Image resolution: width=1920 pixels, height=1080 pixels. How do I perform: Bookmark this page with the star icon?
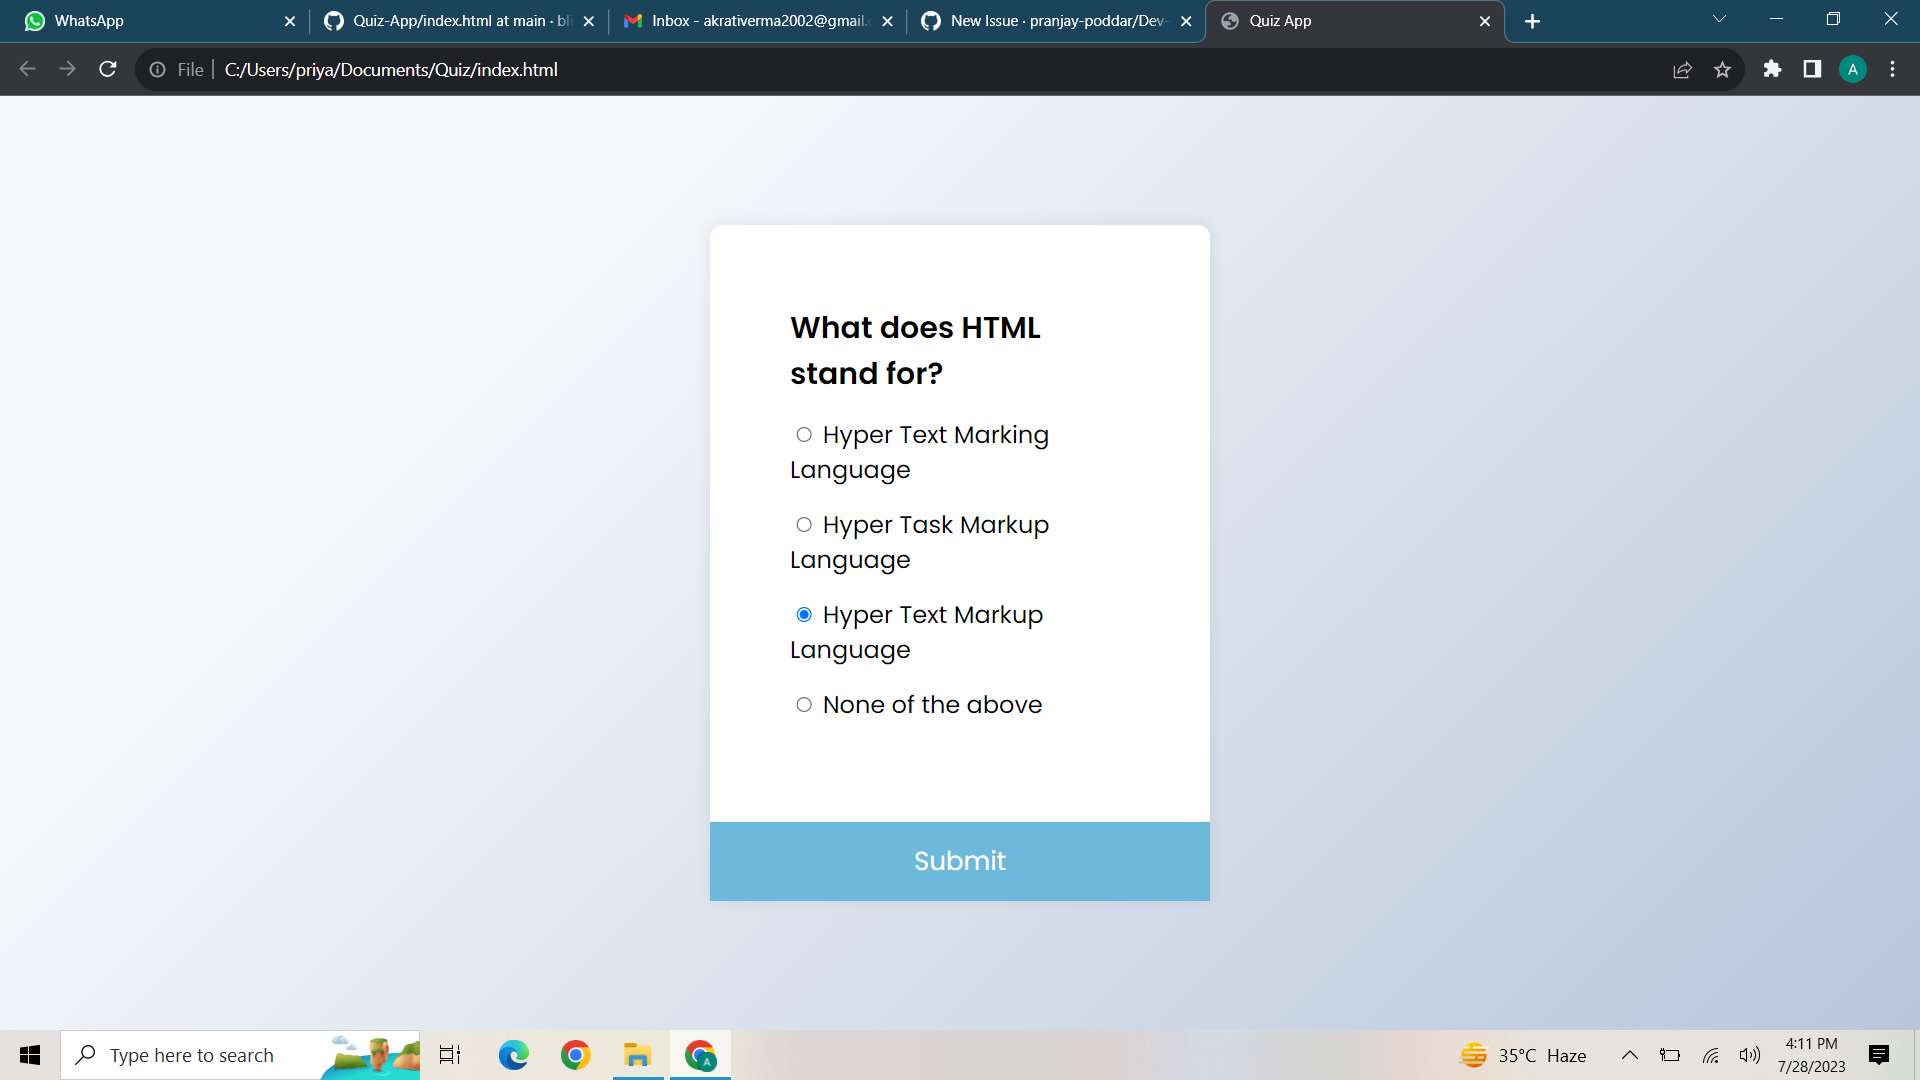coord(1722,69)
